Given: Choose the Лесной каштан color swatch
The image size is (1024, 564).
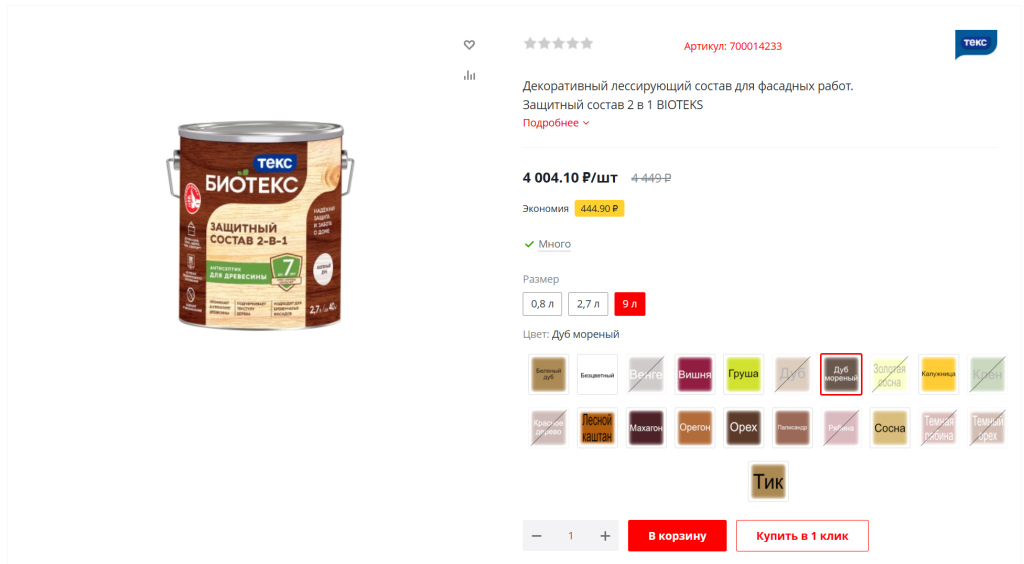Looking at the screenshot, I should pos(597,428).
